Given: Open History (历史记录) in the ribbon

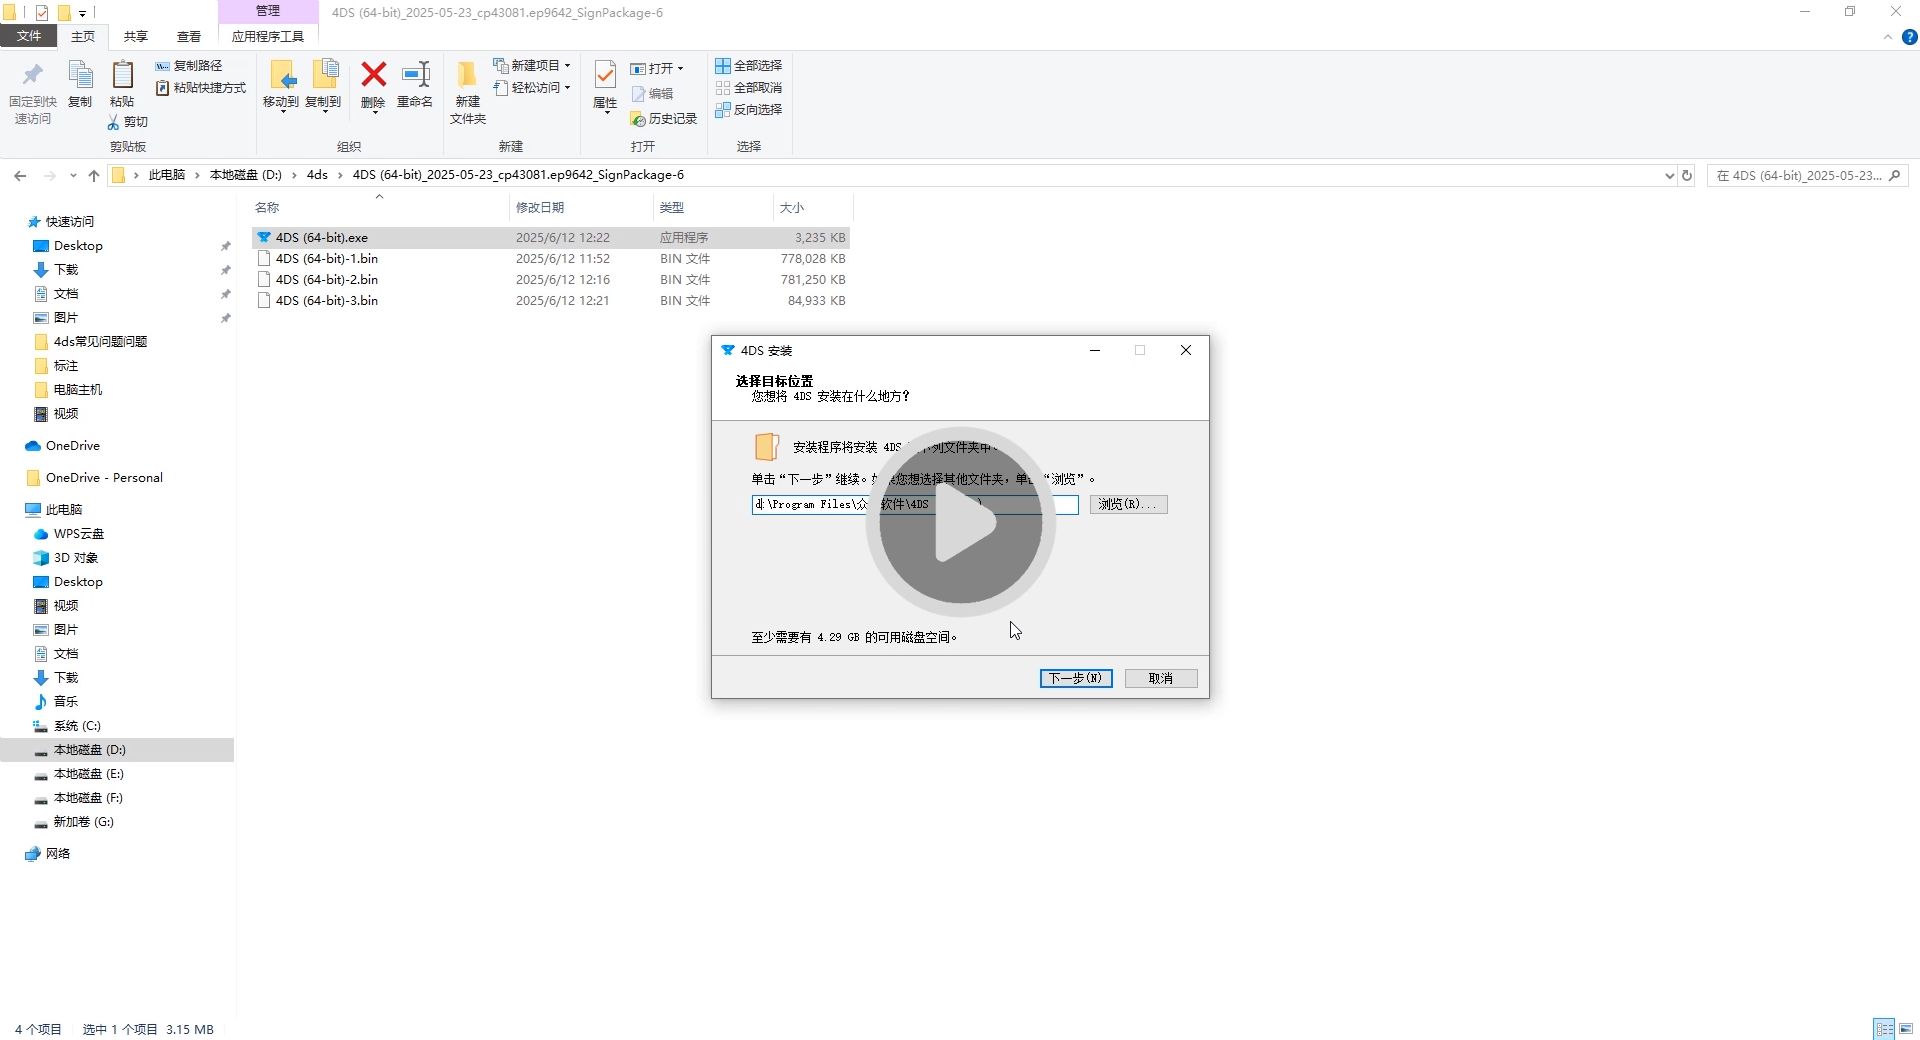Looking at the screenshot, I should click(663, 119).
